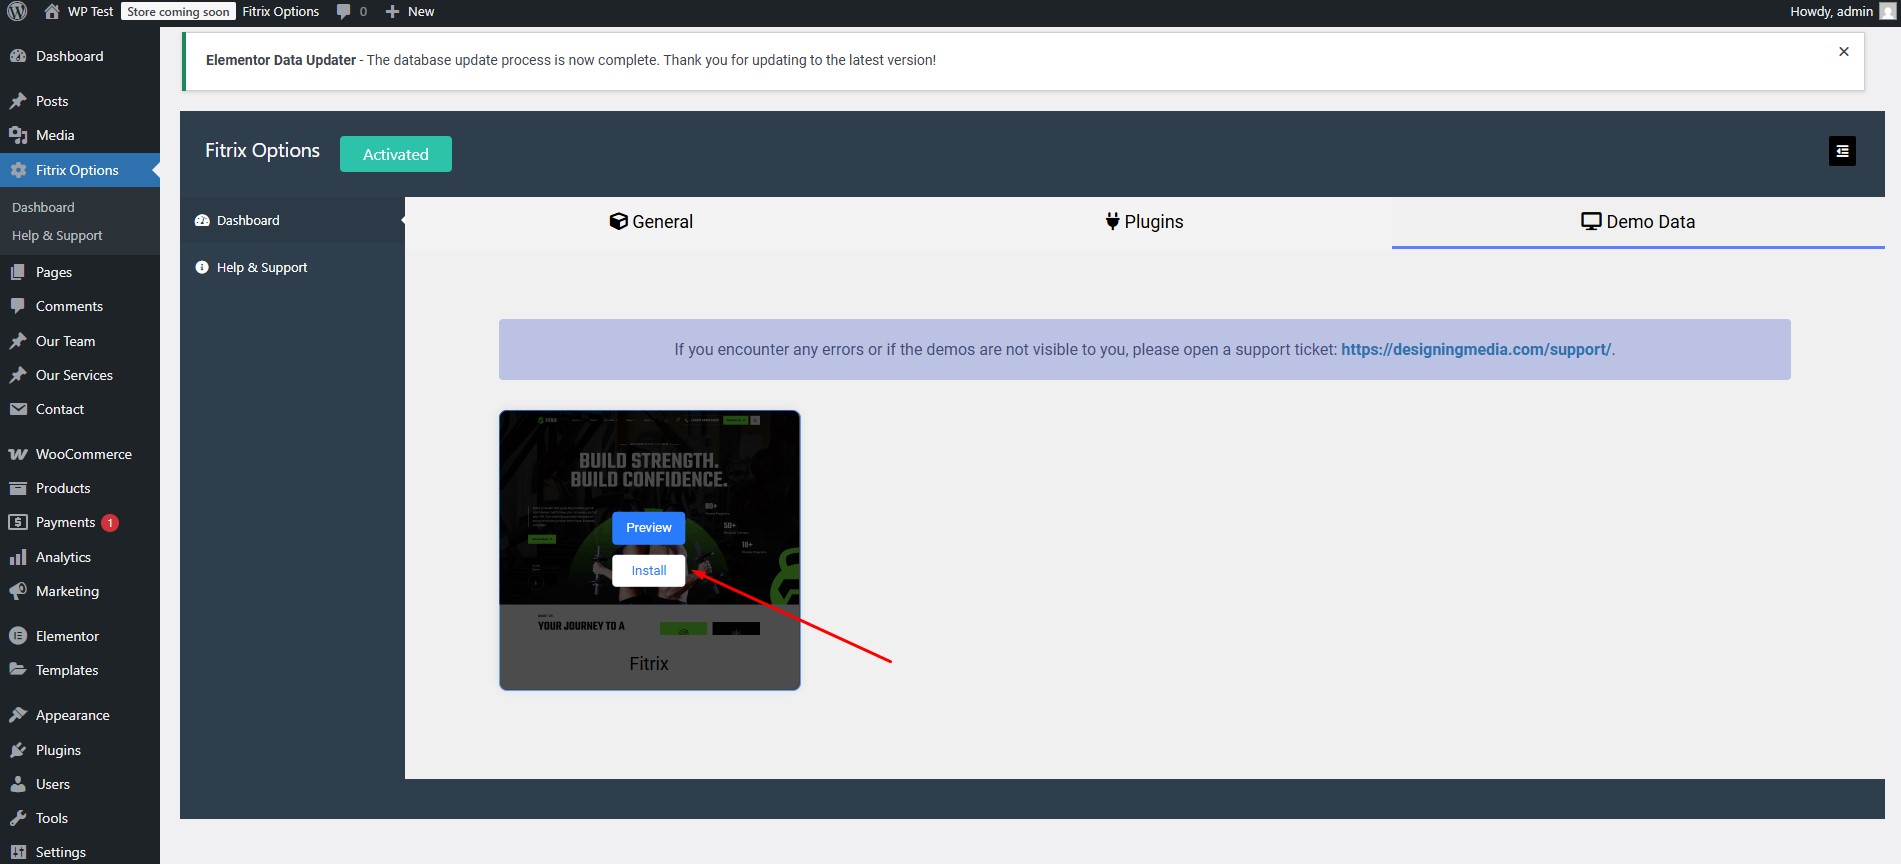The height and width of the screenshot is (864, 1901).
Task: Click the New item in admin bar
Action: 410,12
